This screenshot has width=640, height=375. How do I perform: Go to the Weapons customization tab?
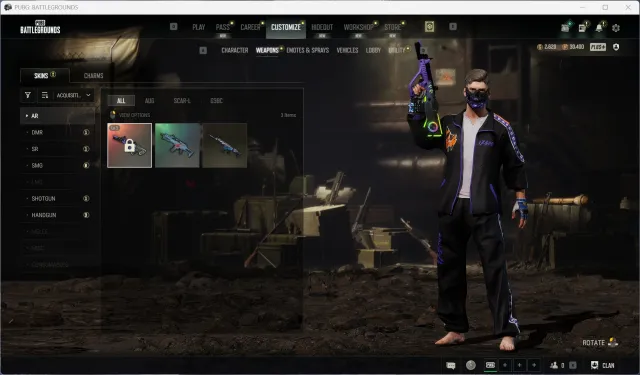pyautogui.click(x=267, y=50)
